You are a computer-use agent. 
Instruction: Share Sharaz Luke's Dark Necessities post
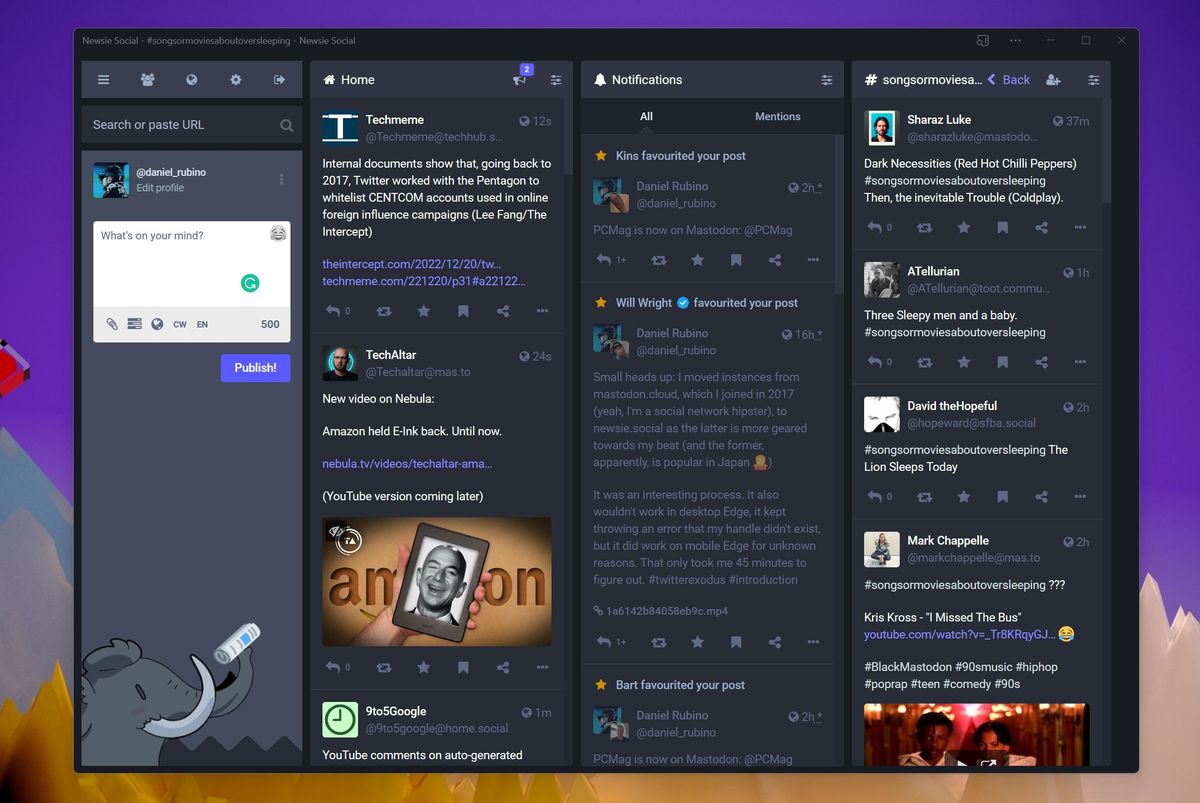1041,227
